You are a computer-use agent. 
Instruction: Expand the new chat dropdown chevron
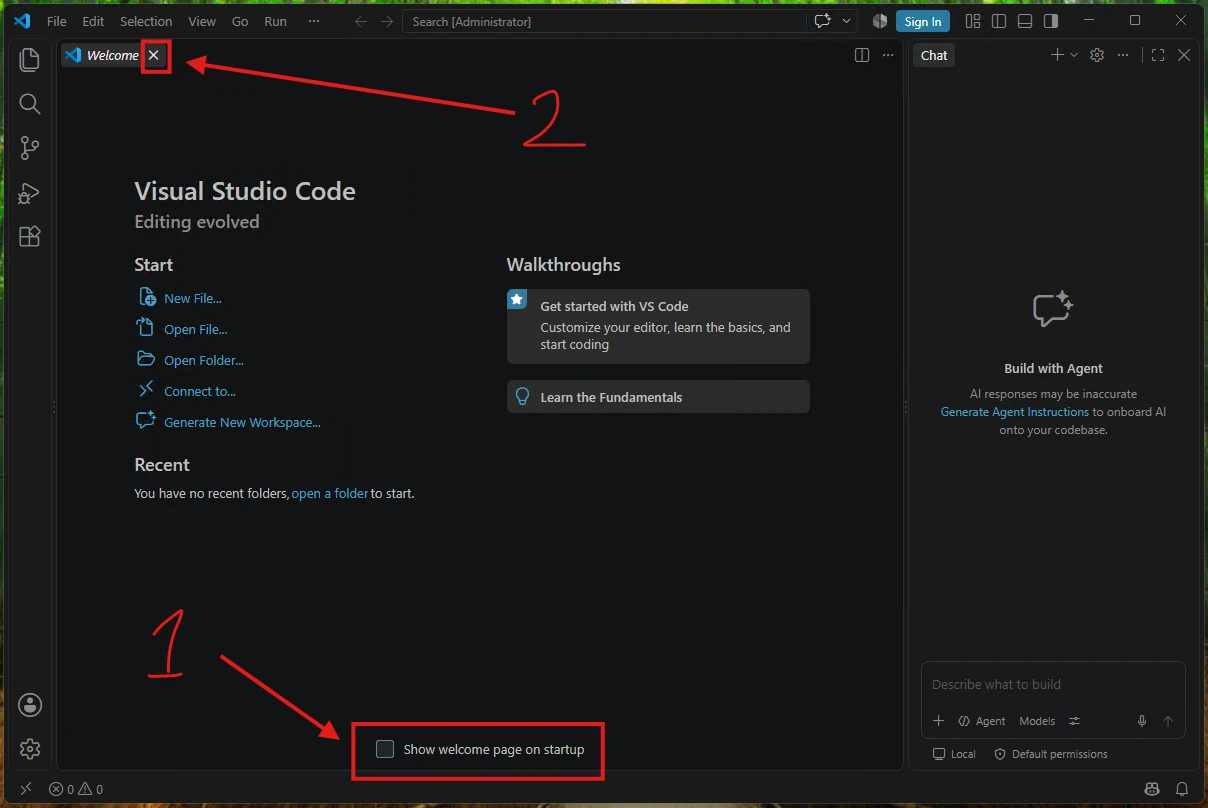tap(1074, 55)
